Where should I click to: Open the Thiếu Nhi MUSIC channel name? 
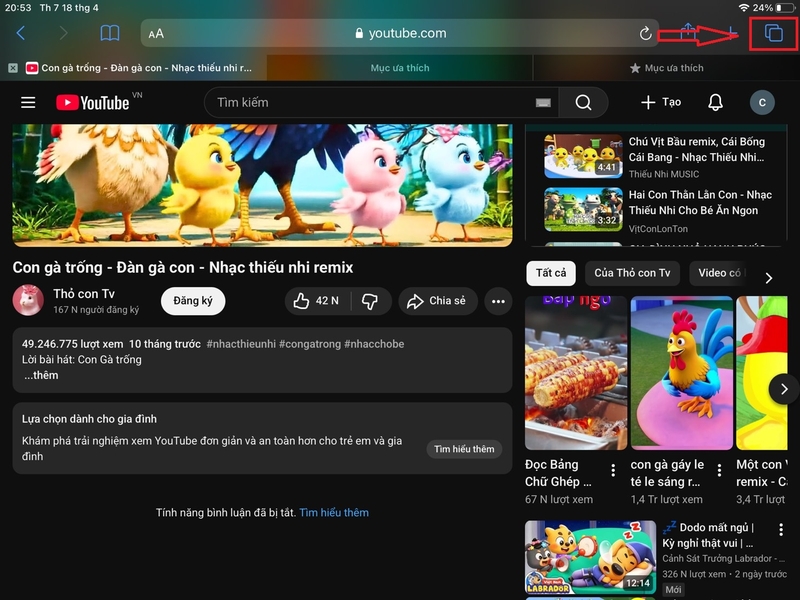(x=664, y=174)
